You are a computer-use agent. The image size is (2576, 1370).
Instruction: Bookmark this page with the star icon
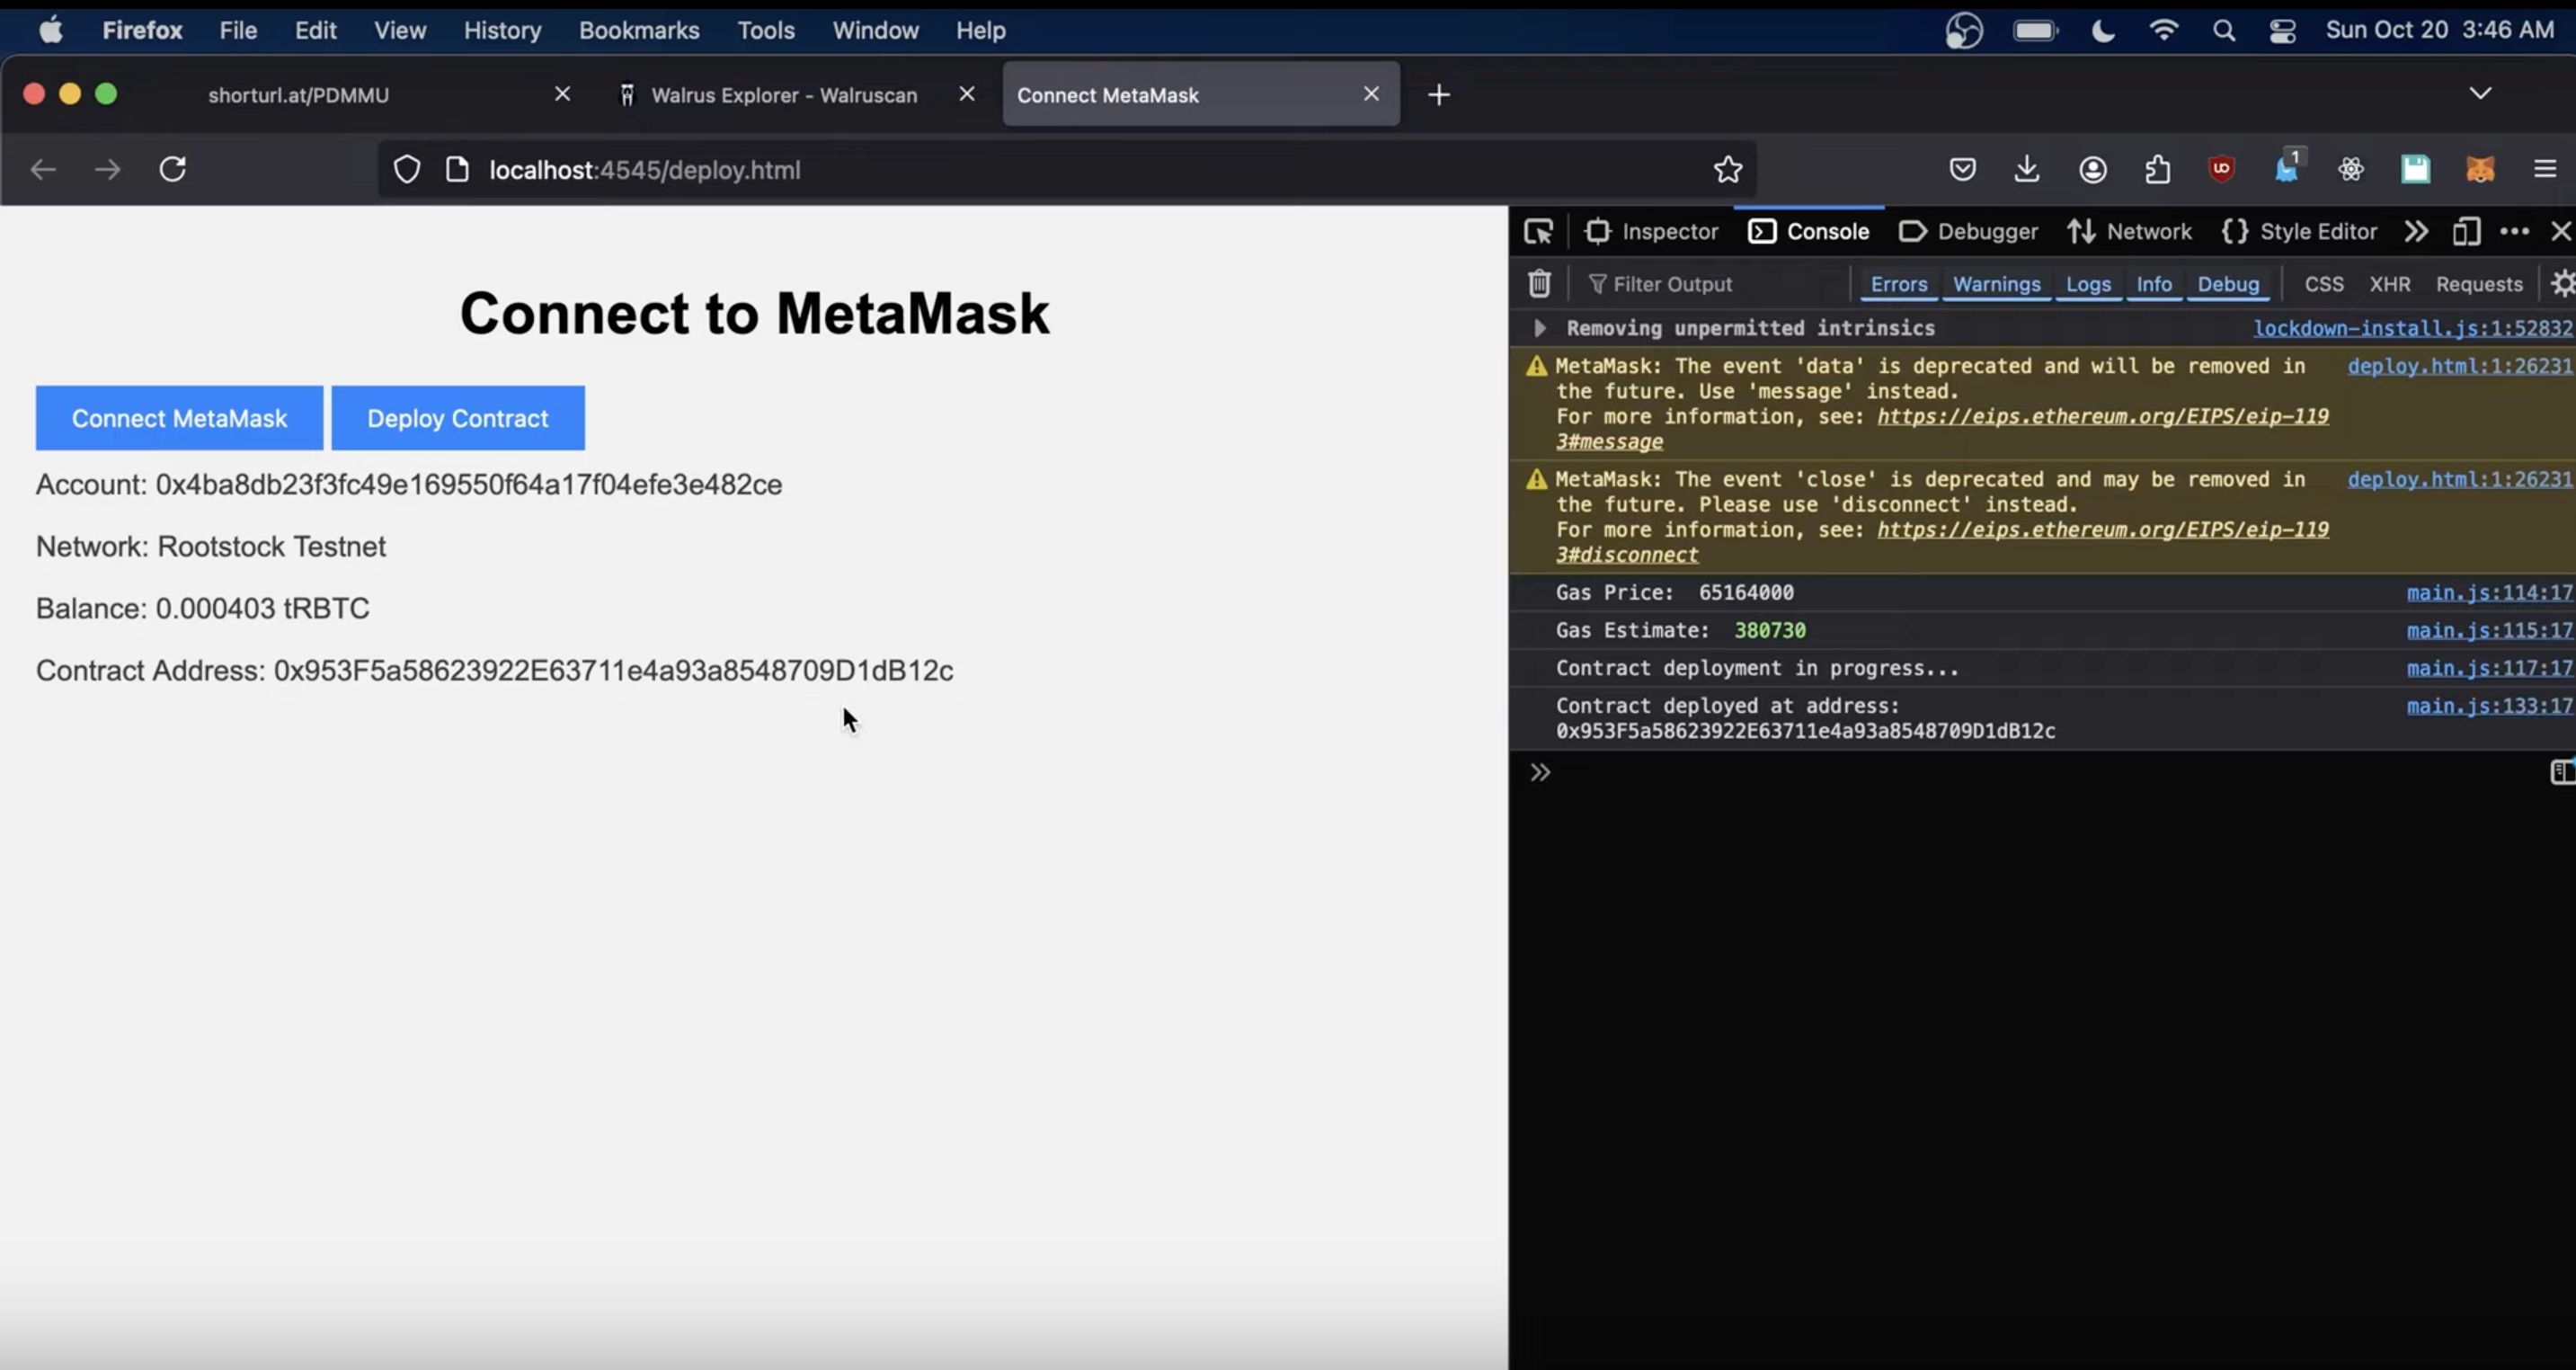point(1727,170)
